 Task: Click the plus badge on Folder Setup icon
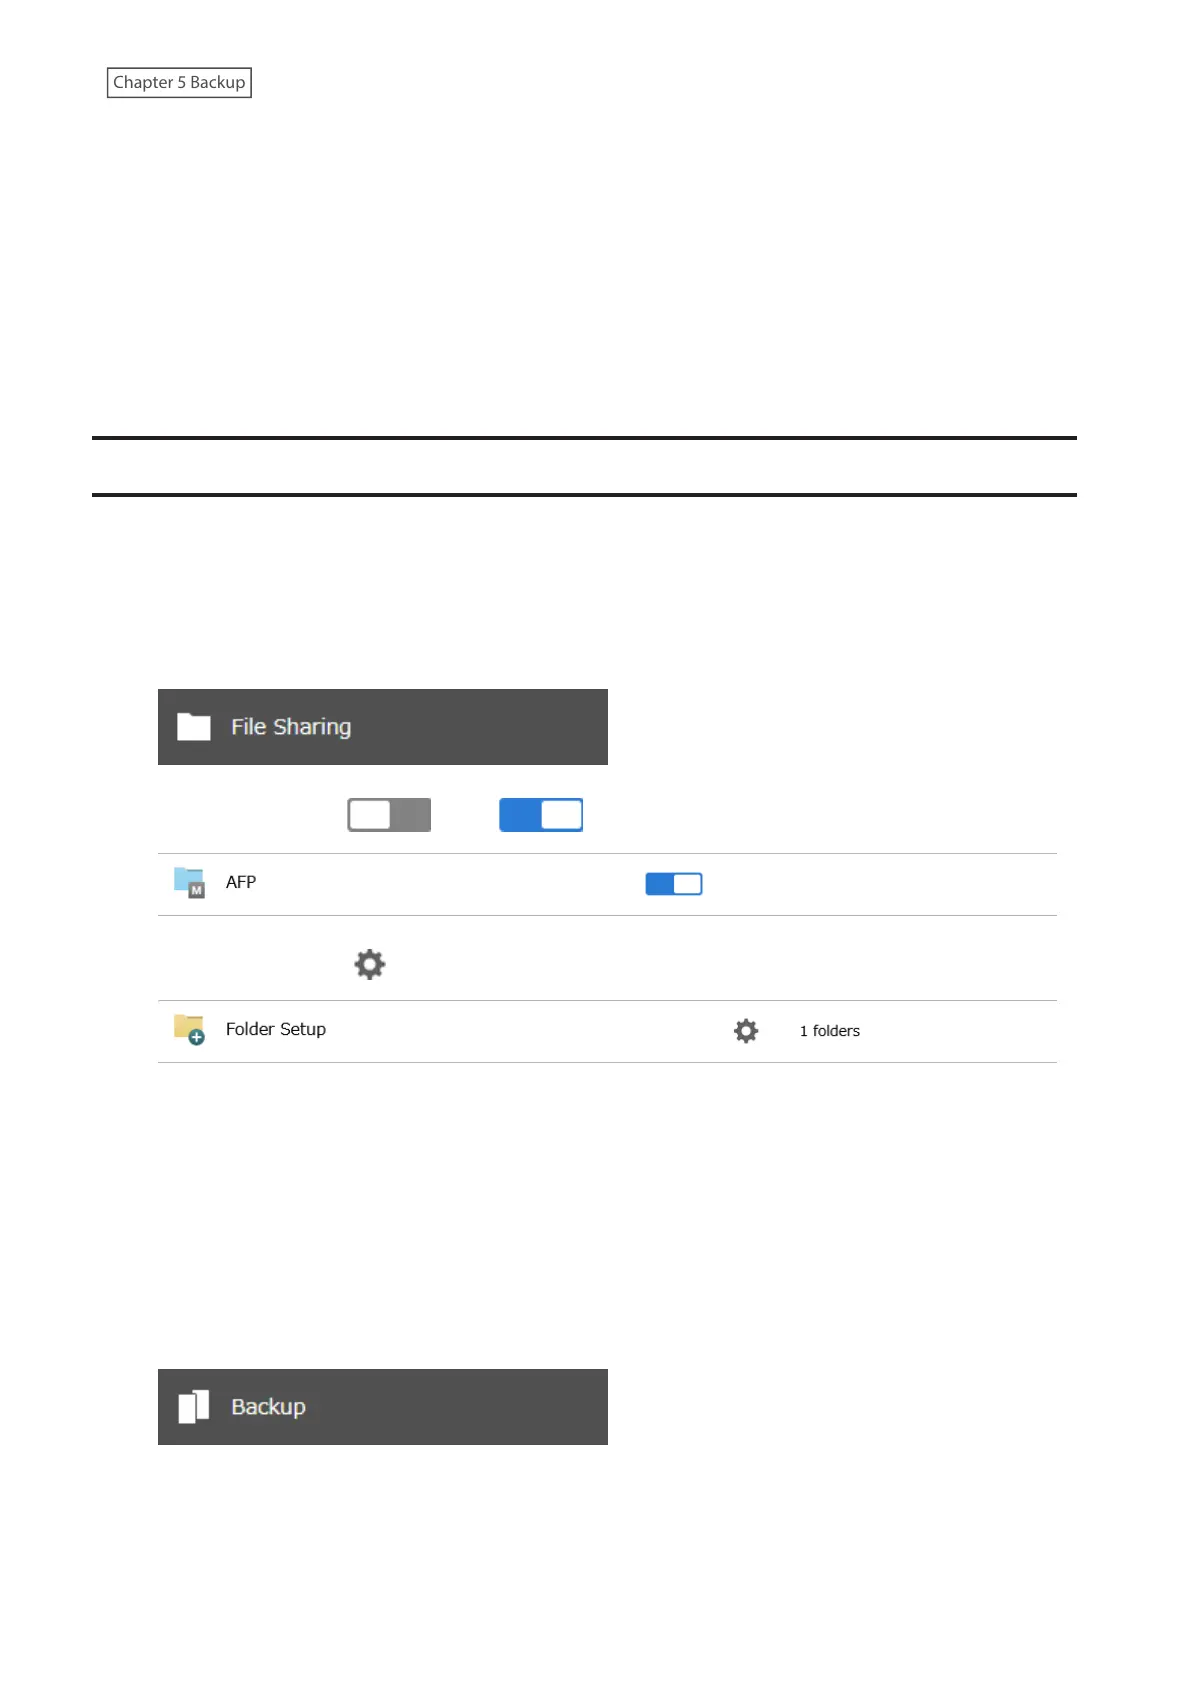(x=197, y=1038)
